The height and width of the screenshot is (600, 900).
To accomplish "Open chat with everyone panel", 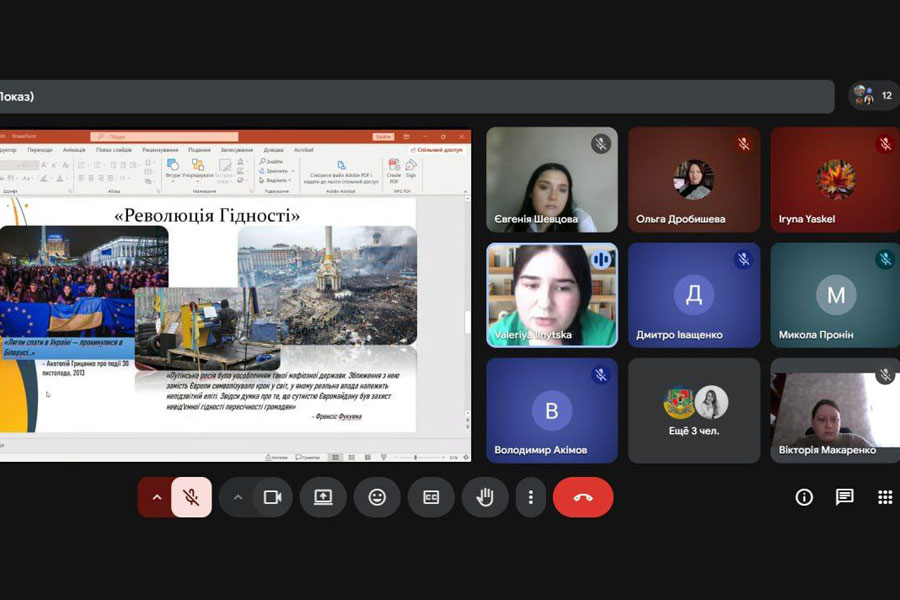I will click(x=844, y=497).
